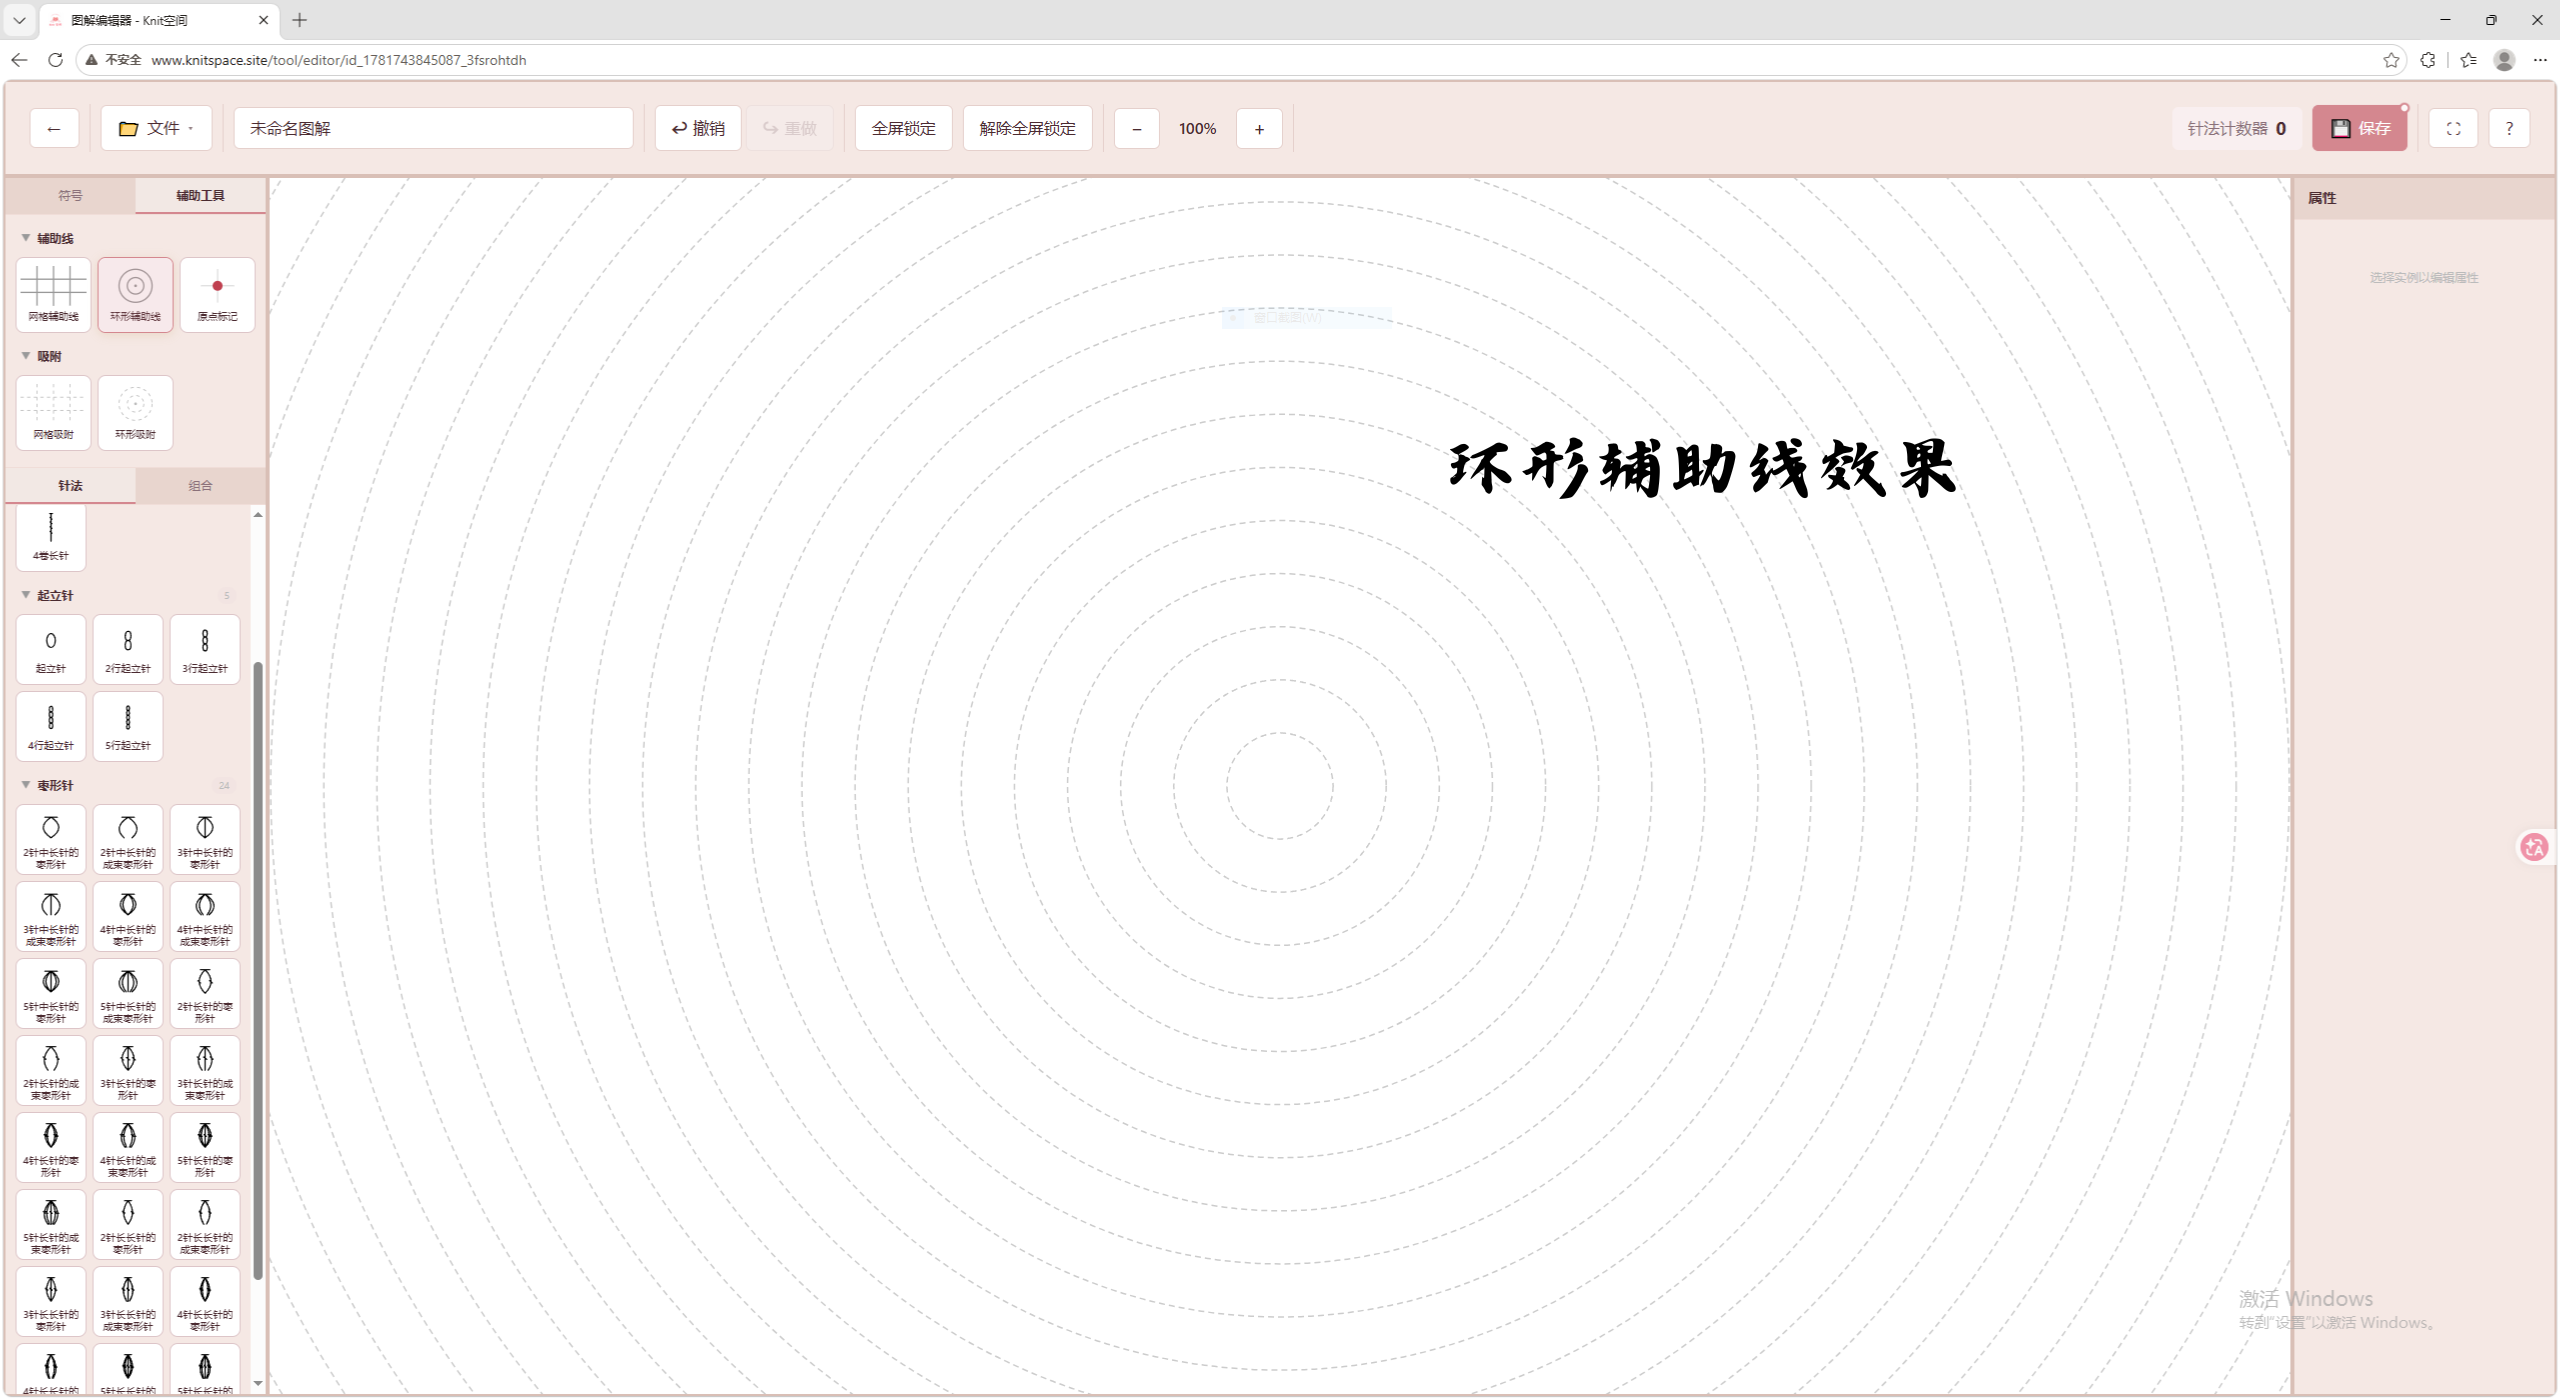2560x1400 pixels.
Task: Enable the grid guideline (网格辅助线) tool
Action: pyautogui.click(x=53, y=294)
